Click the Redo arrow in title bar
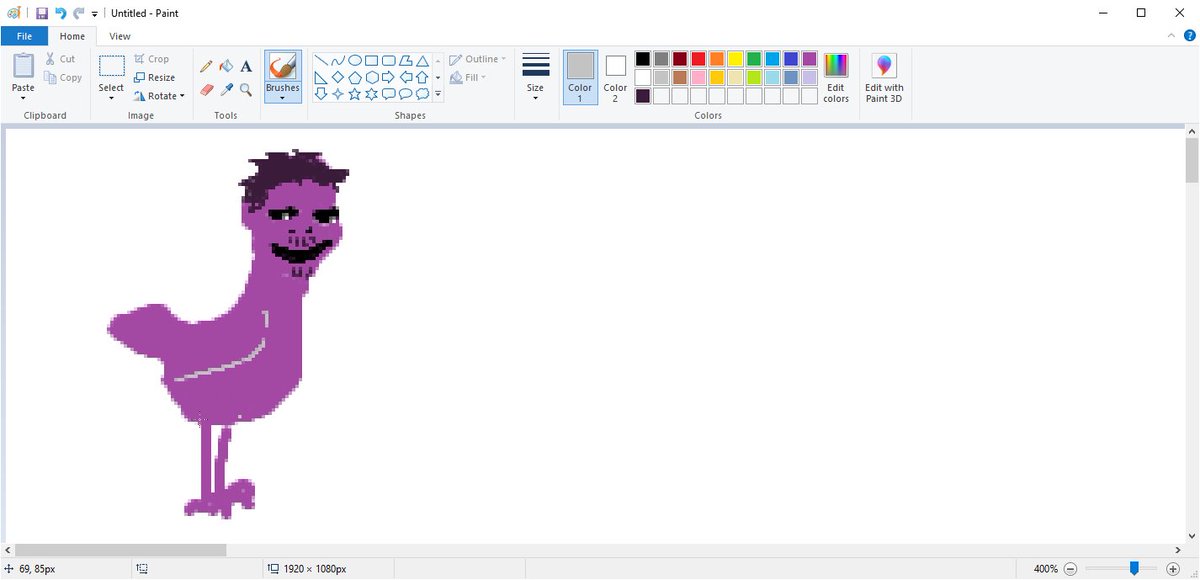Viewport: 1200px width, 580px height. pos(78,13)
